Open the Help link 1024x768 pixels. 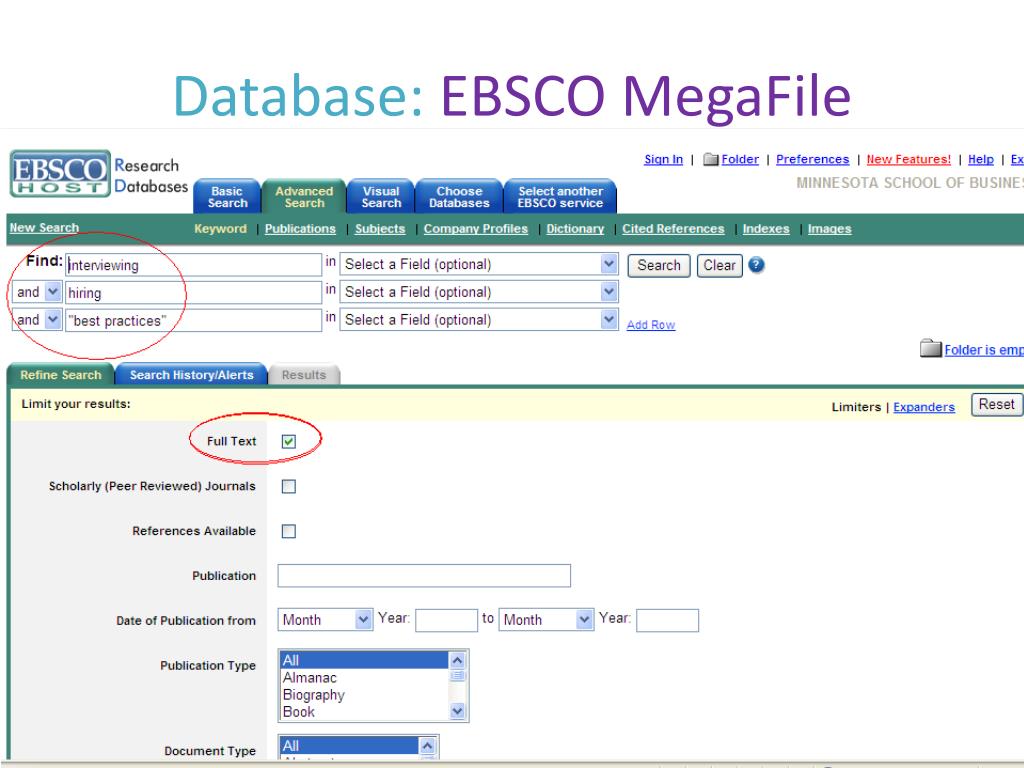(x=981, y=159)
